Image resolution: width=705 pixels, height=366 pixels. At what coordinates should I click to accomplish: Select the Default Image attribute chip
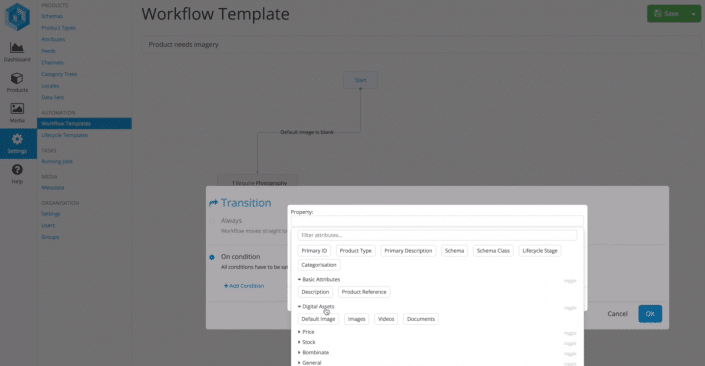click(x=318, y=319)
